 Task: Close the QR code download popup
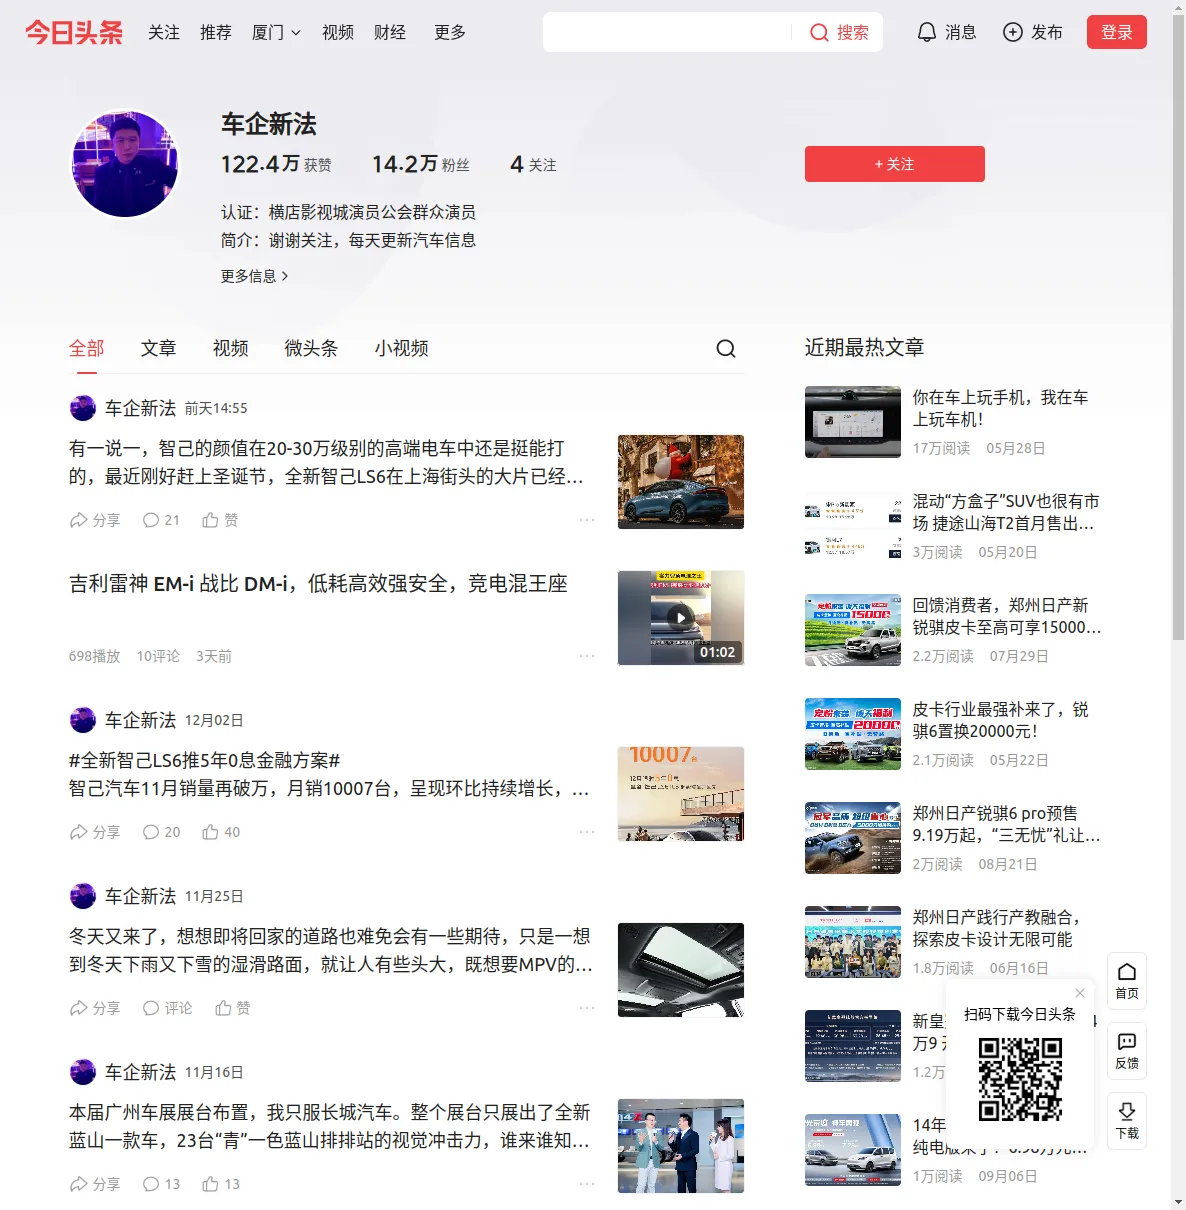click(x=1080, y=993)
